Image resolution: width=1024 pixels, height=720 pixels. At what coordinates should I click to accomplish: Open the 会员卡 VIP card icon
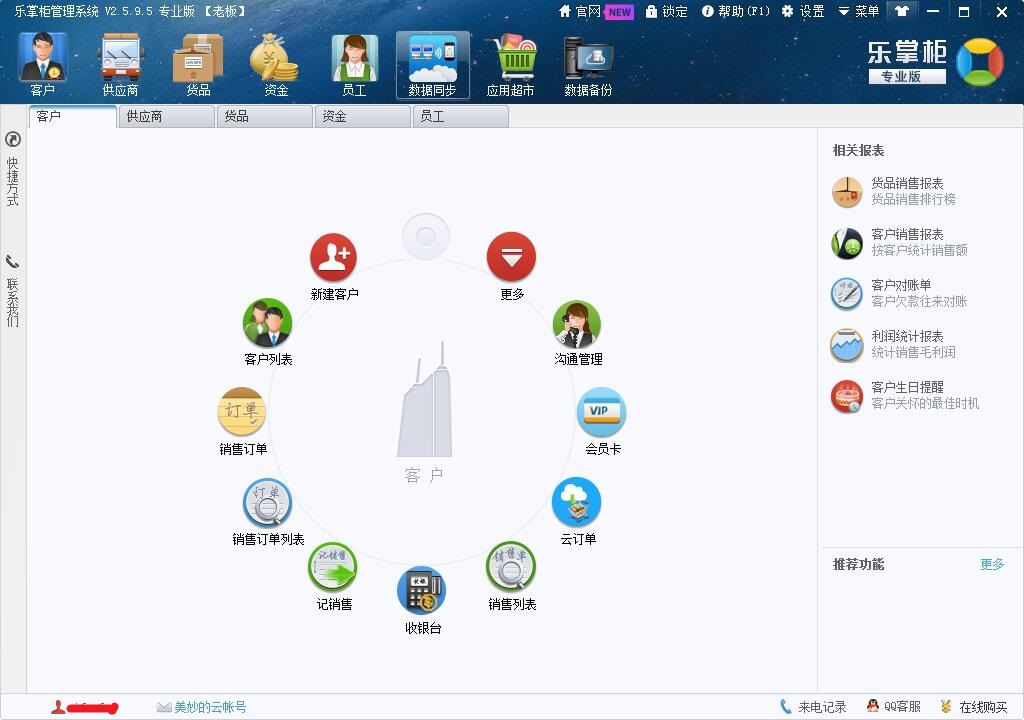602,412
